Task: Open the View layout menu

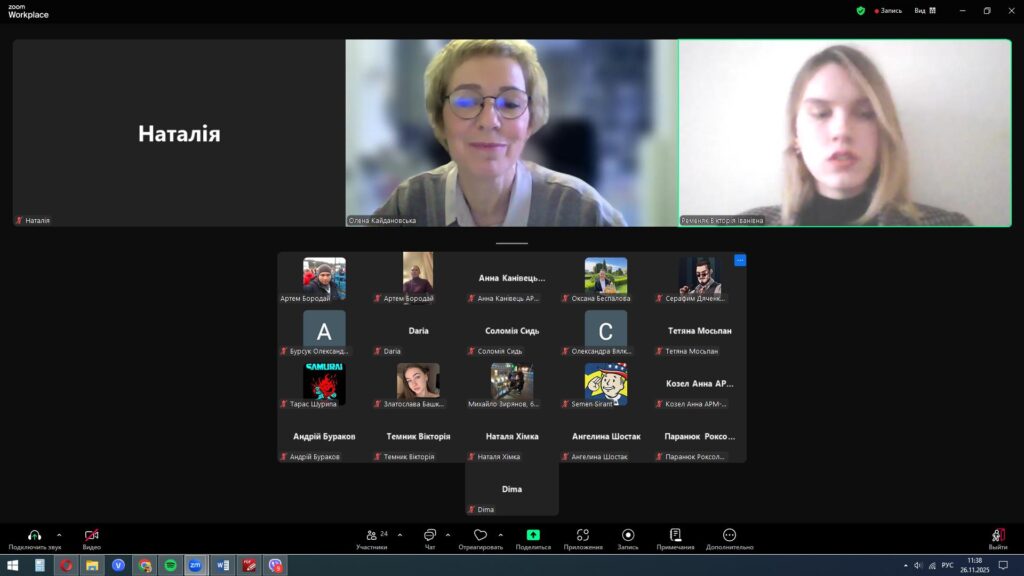Action: tap(924, 10)
